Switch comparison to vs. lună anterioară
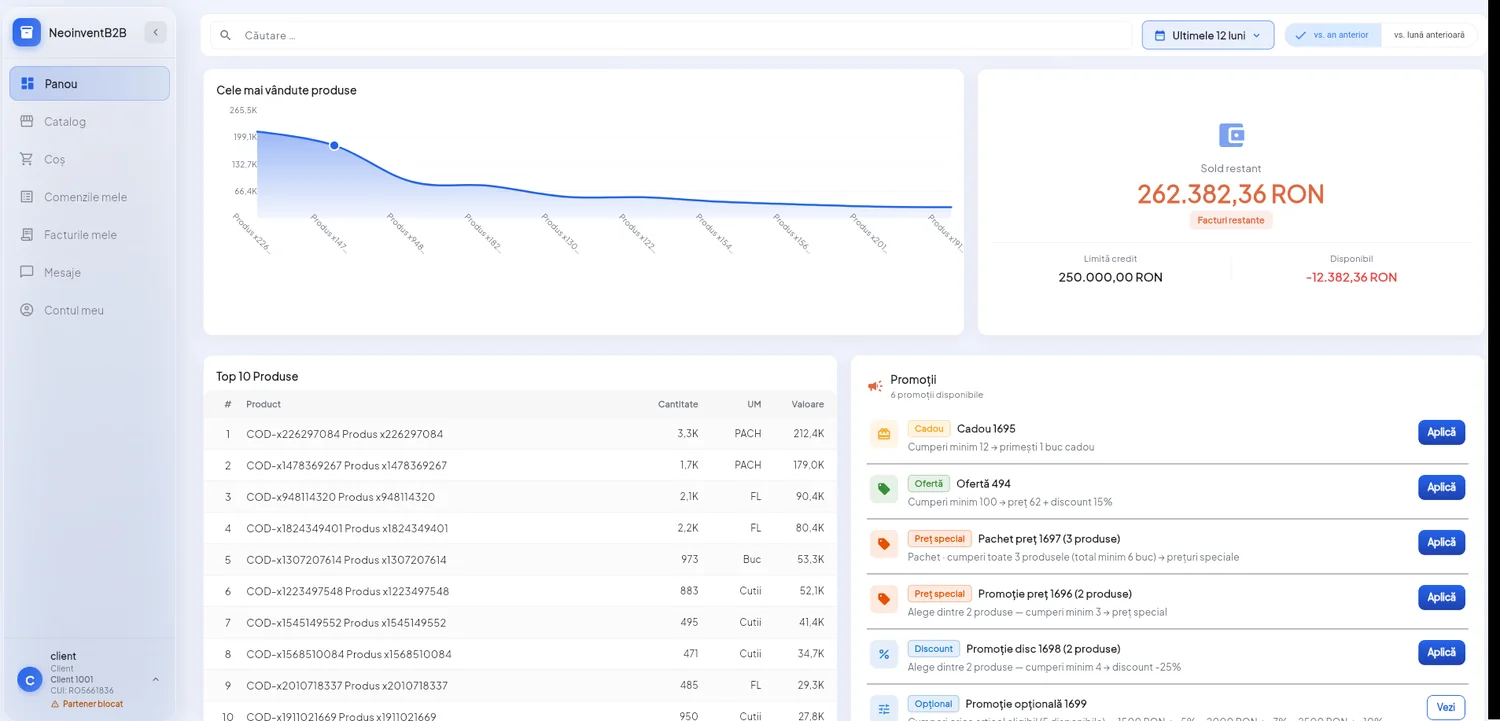Screen dimensions: 1500x721 1429,35
